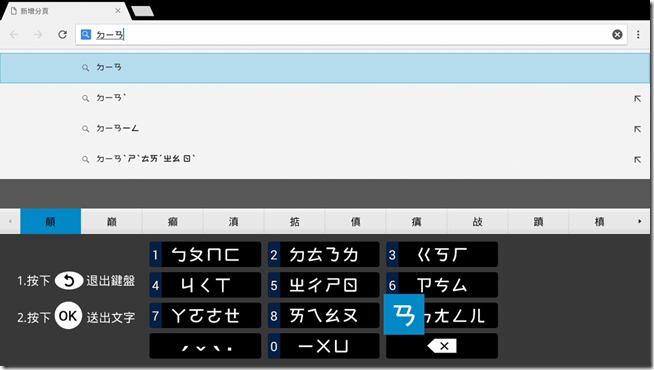Viewport: 654px width, 370px height.
Task: Tap key 5 ㄓㄔㄕㄖ
Action: point(324,285)
